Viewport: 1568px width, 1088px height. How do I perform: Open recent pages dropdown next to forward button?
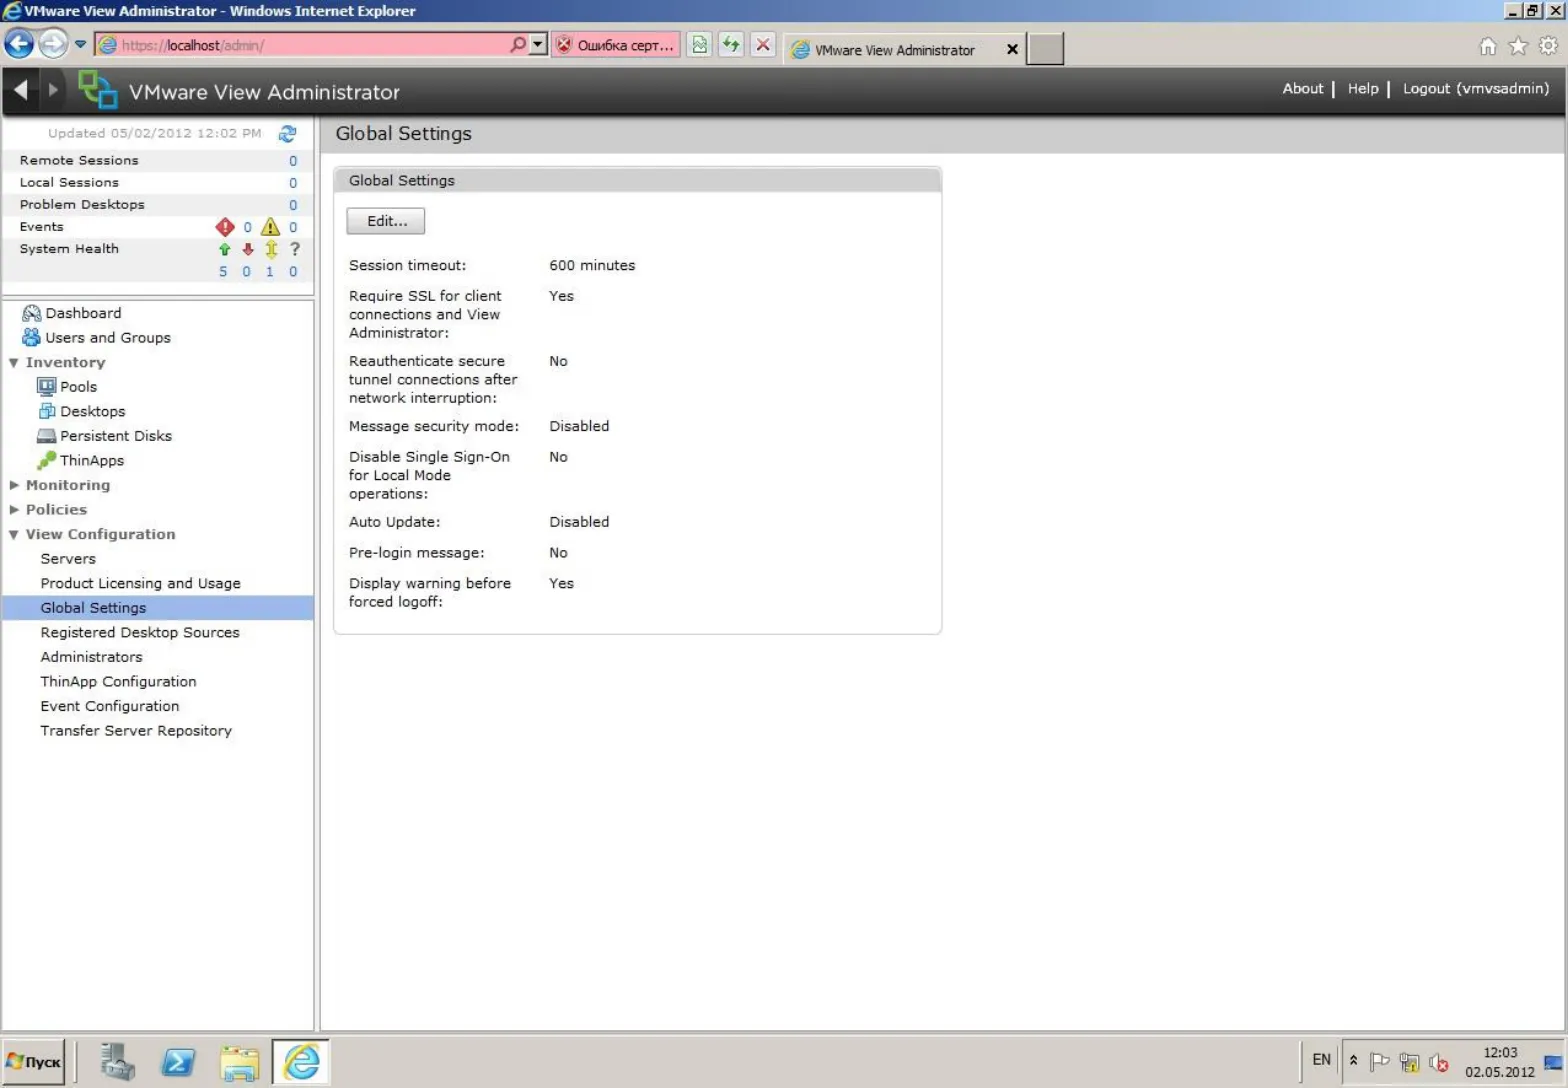click(x=80, y=45)
